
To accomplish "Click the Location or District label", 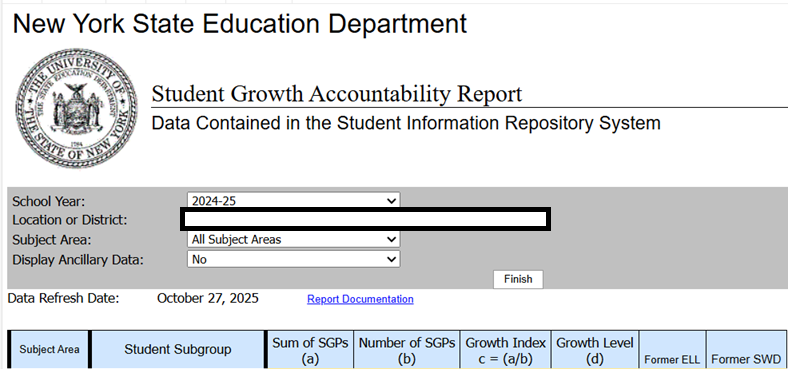I will coord(70,220).
